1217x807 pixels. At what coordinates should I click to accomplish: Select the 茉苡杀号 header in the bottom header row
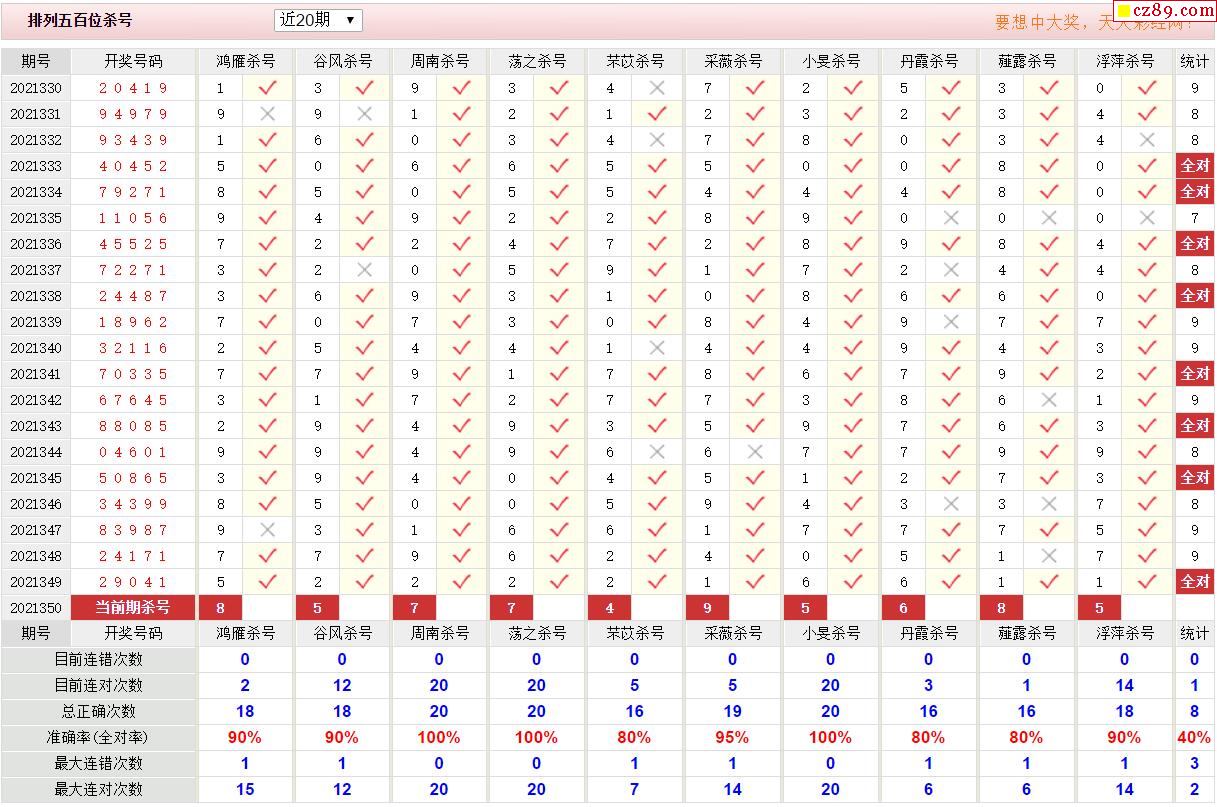[635, 633]
